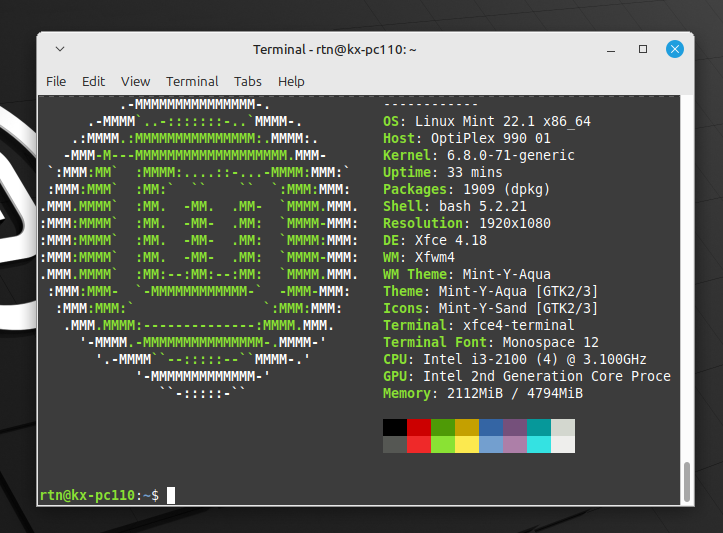Image resolution: width=723 pixels, height=533 pixels.
Task: Maximize the terminal window
Action: 643,49
